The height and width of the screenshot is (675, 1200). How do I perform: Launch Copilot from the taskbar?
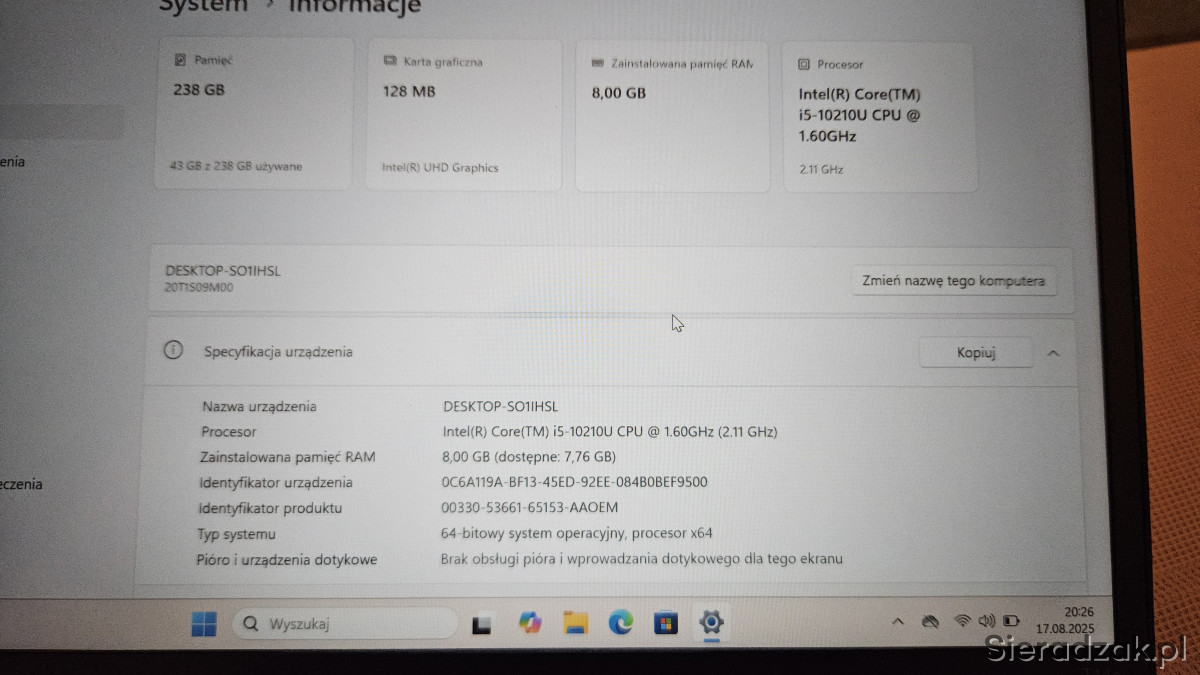530,624
